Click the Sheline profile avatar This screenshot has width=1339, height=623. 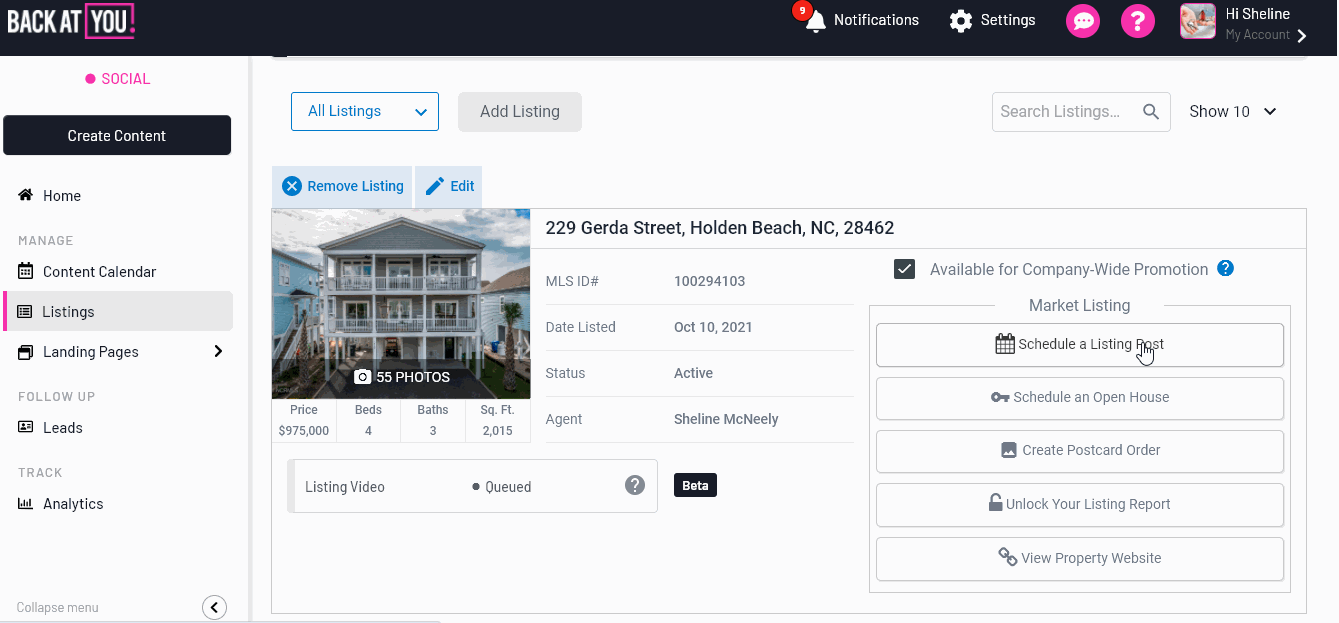[x=1198, y=21]
